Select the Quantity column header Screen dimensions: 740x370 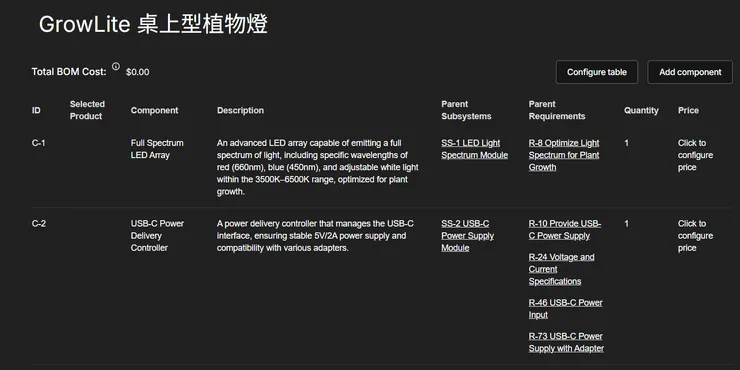[641, 110]
